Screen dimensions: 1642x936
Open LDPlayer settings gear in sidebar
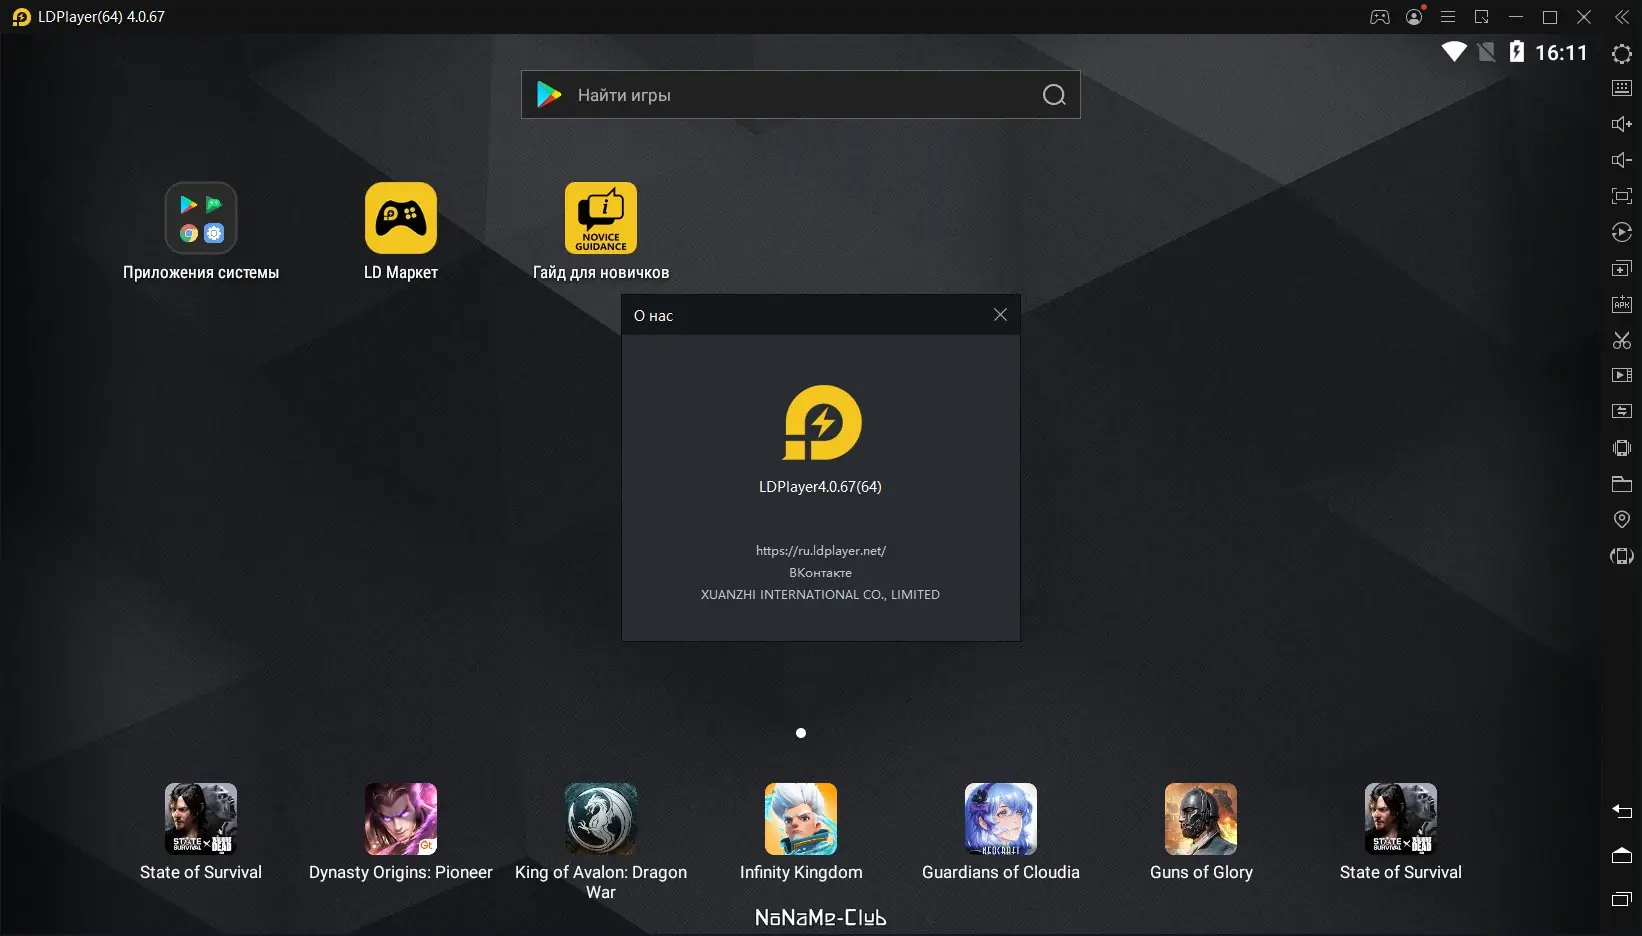1622,54
